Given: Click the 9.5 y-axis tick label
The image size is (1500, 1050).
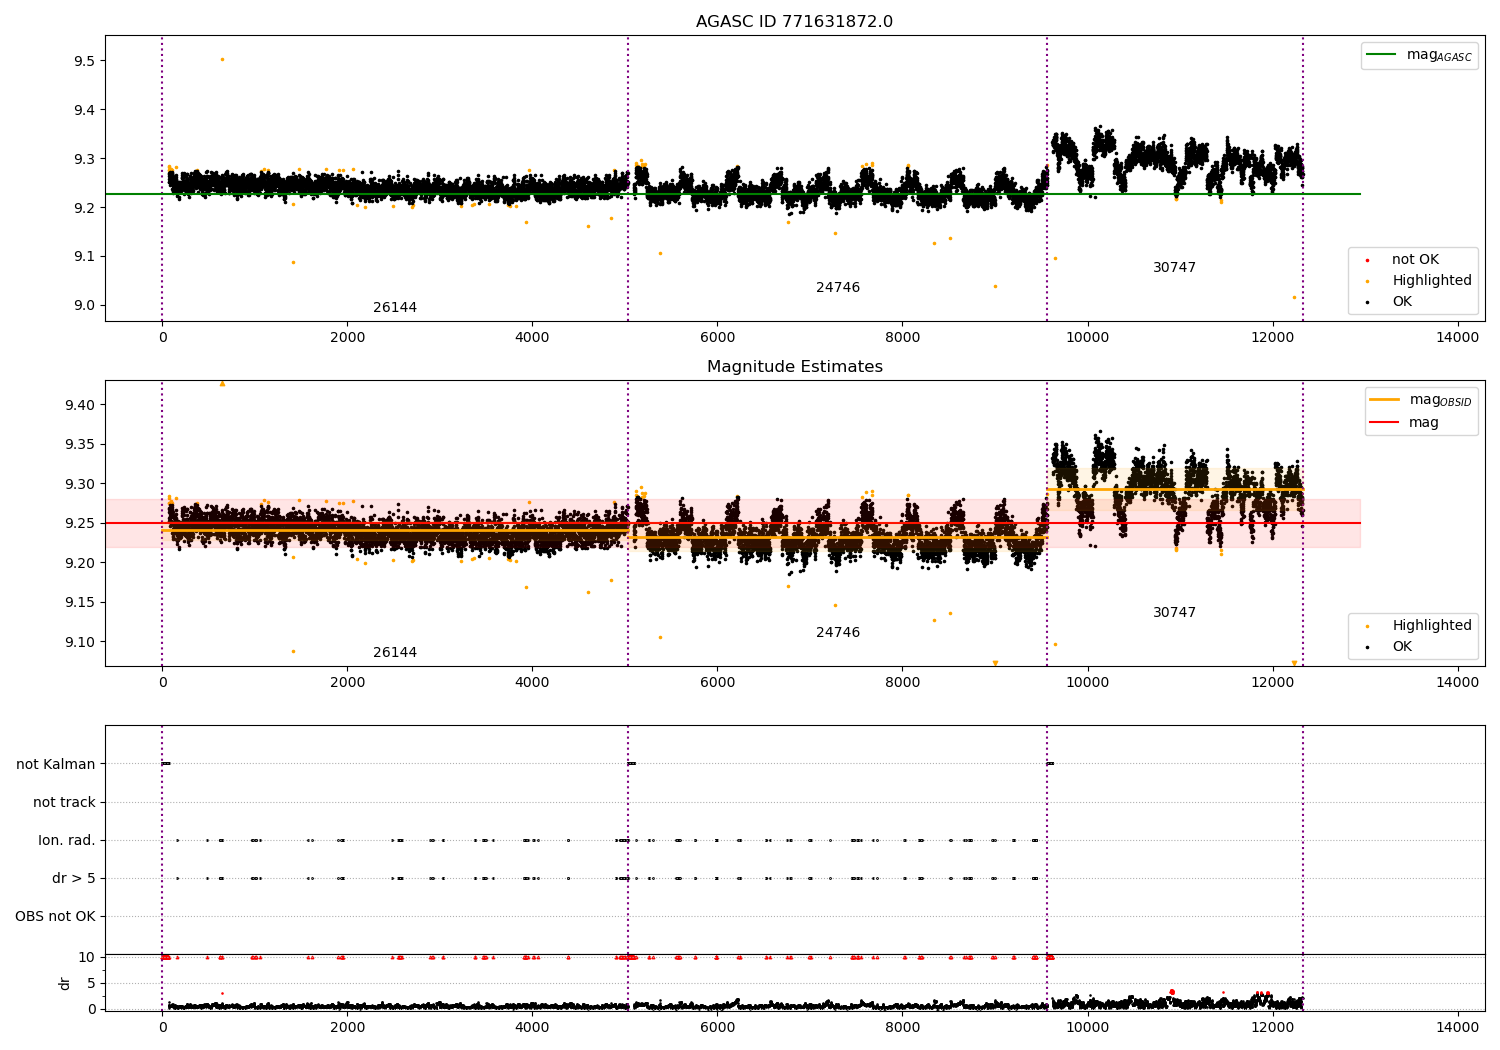Looking at the screenshot, I should [84, 61].
